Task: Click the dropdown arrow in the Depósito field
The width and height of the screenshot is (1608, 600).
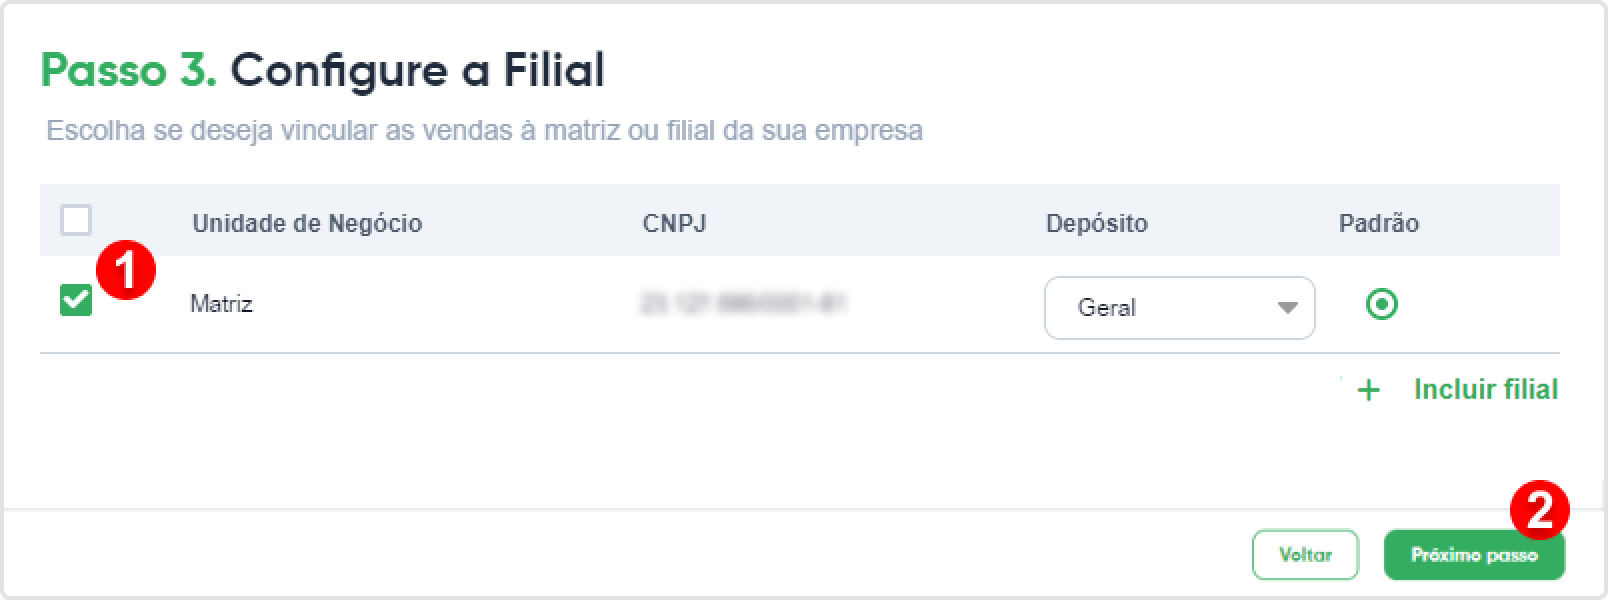Action: tap(1287, 308)
